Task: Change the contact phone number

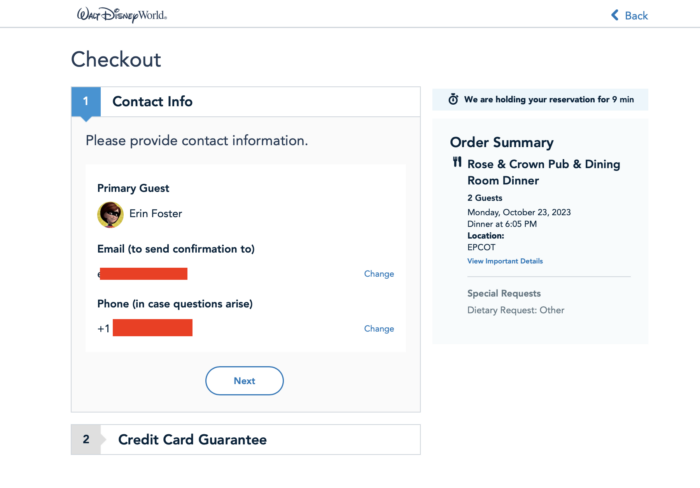Action: [379, 329]
